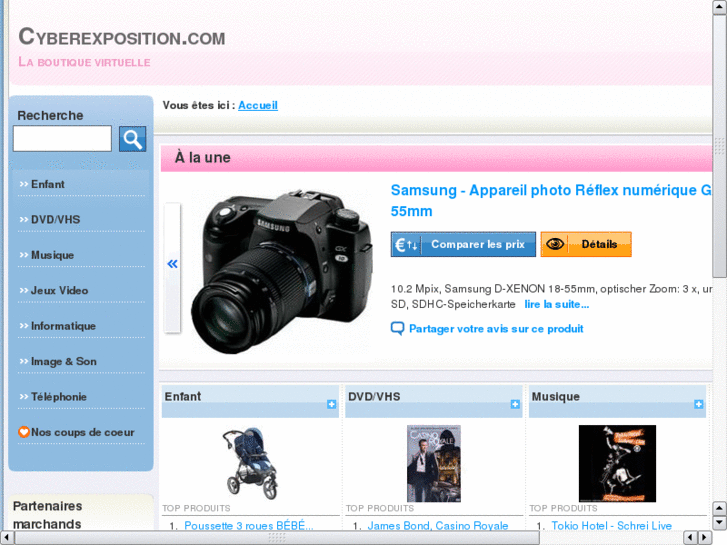Screen dimensions: 727x545
Task: Click the Enfant box heading
Action: pos(183,397)
